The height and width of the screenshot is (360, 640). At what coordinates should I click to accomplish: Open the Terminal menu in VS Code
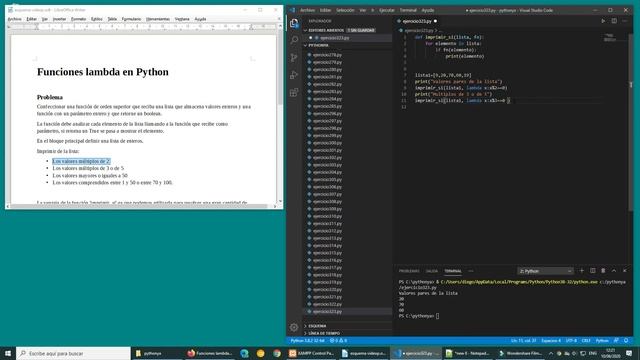408,10
